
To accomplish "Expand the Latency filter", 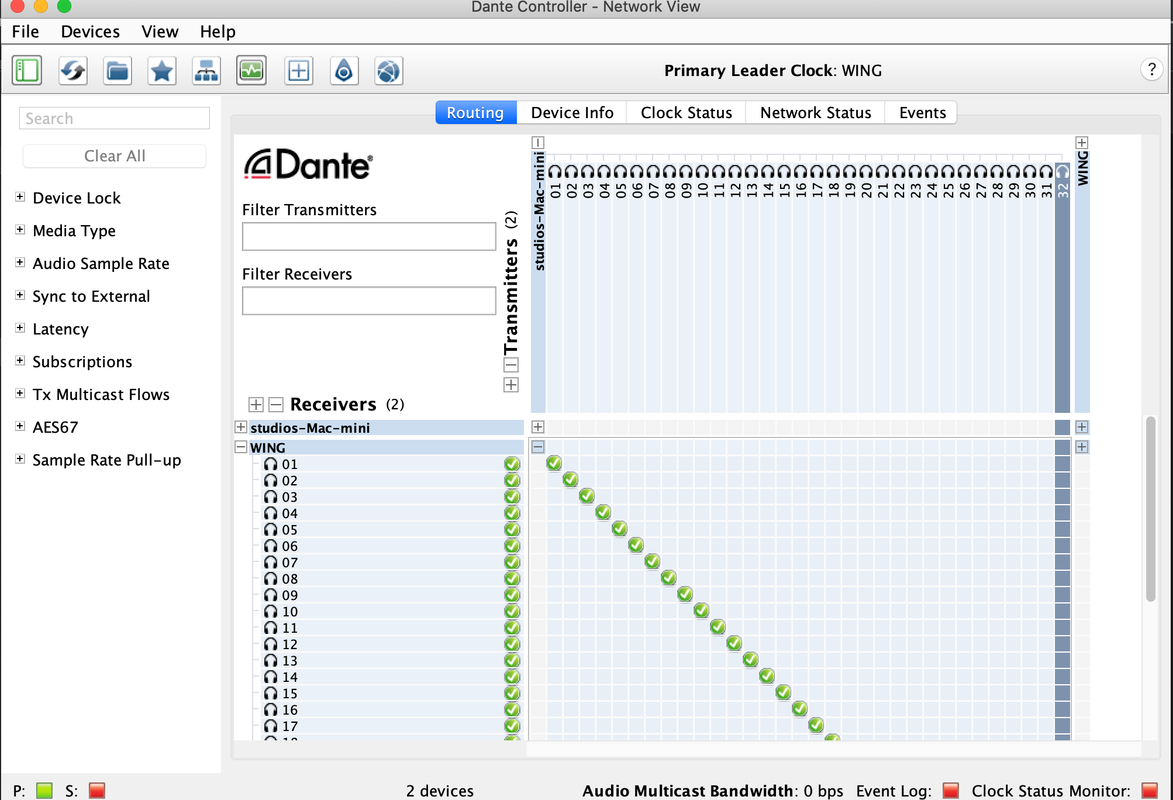I will 20,328.
